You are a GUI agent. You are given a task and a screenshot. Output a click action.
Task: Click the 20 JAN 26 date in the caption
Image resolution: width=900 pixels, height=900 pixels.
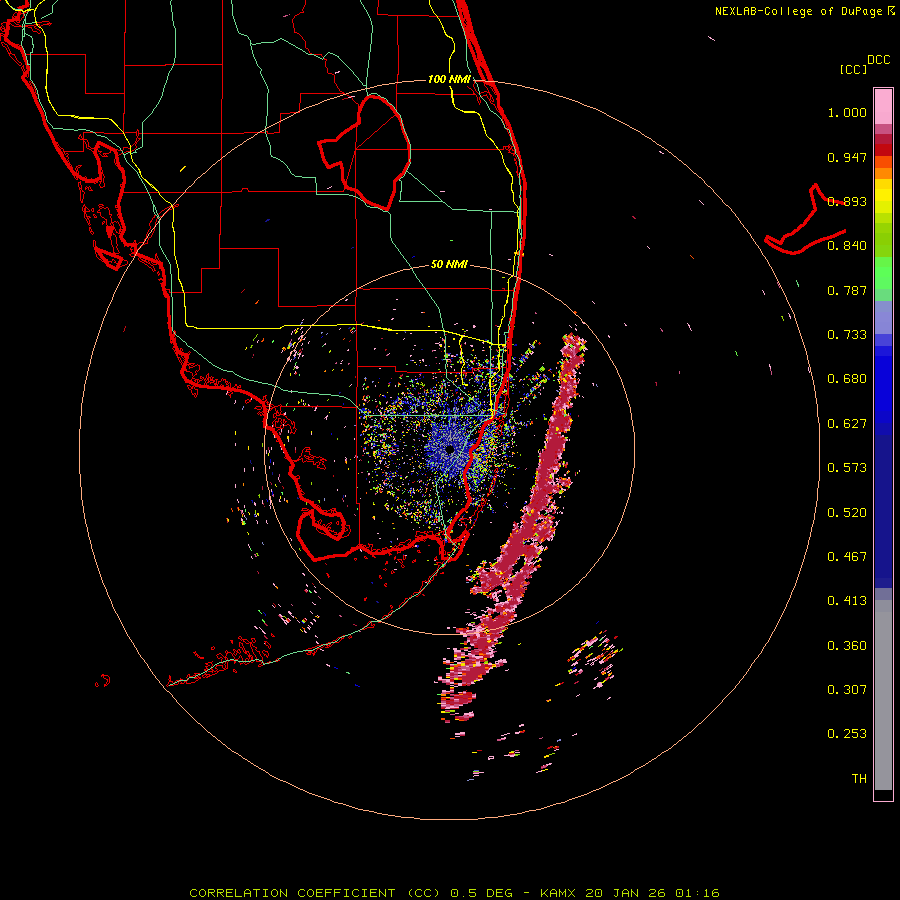click(x=624, y=893)
